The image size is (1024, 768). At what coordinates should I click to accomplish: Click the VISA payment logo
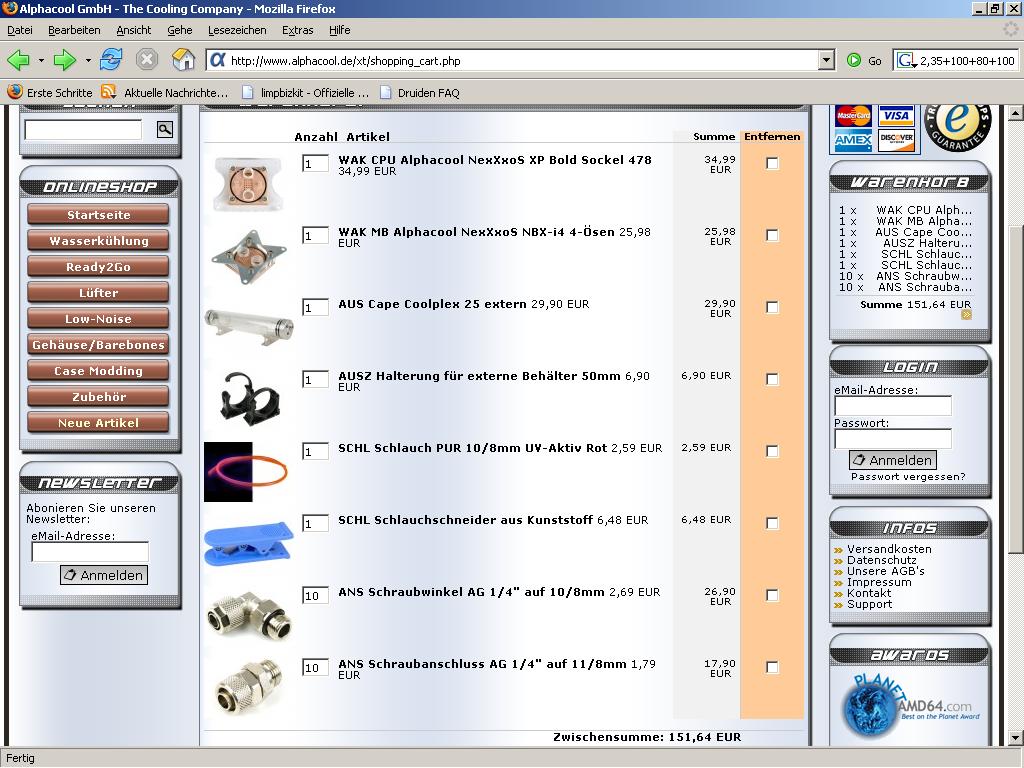coord(896,116)
